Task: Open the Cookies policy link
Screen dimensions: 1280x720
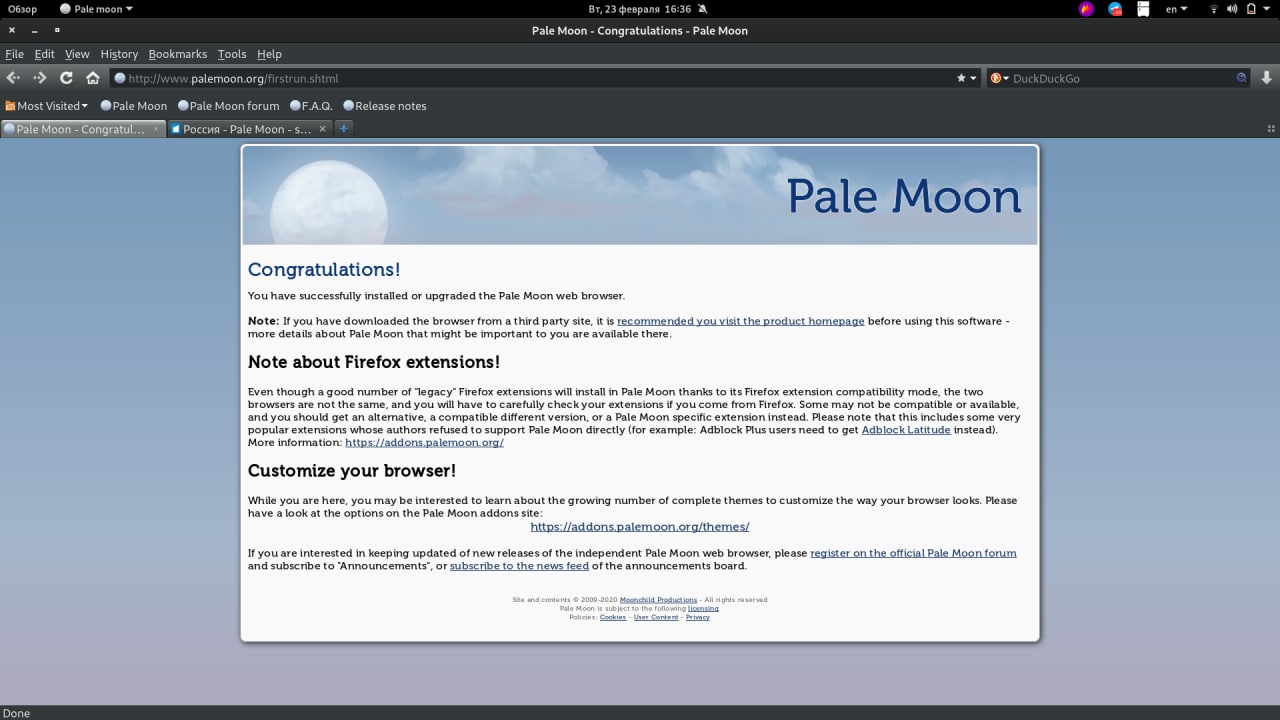Action: (613, 617)
